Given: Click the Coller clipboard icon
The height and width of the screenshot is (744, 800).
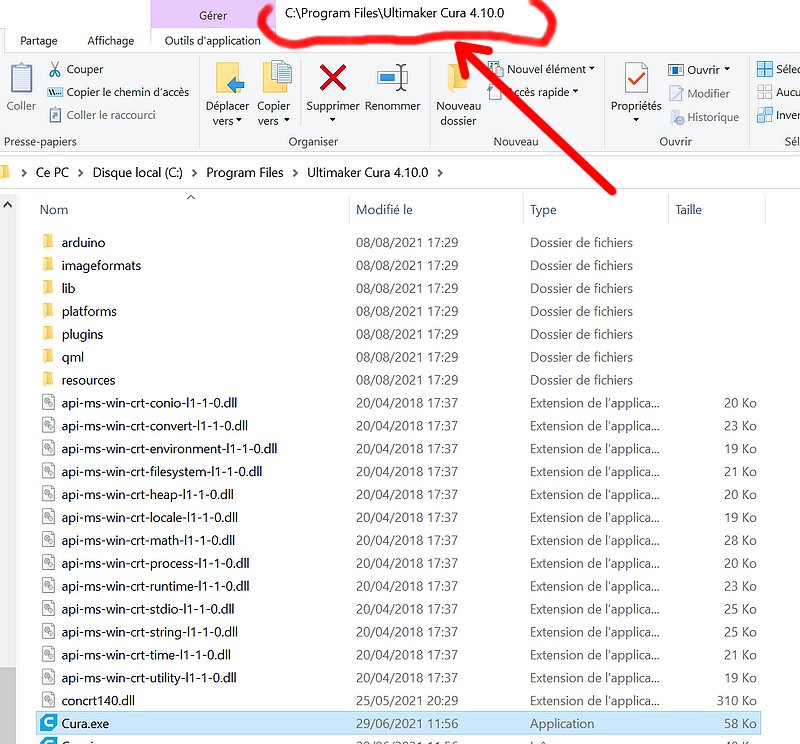Looking at the screenshot, I should [x=21, y=78].
